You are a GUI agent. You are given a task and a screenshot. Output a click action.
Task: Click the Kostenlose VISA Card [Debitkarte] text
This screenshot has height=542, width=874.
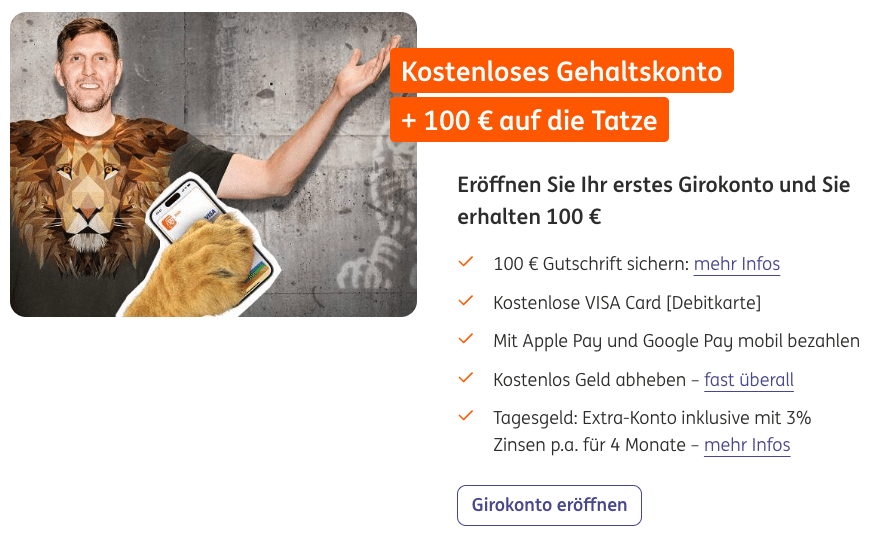click(x=627, y=303)
